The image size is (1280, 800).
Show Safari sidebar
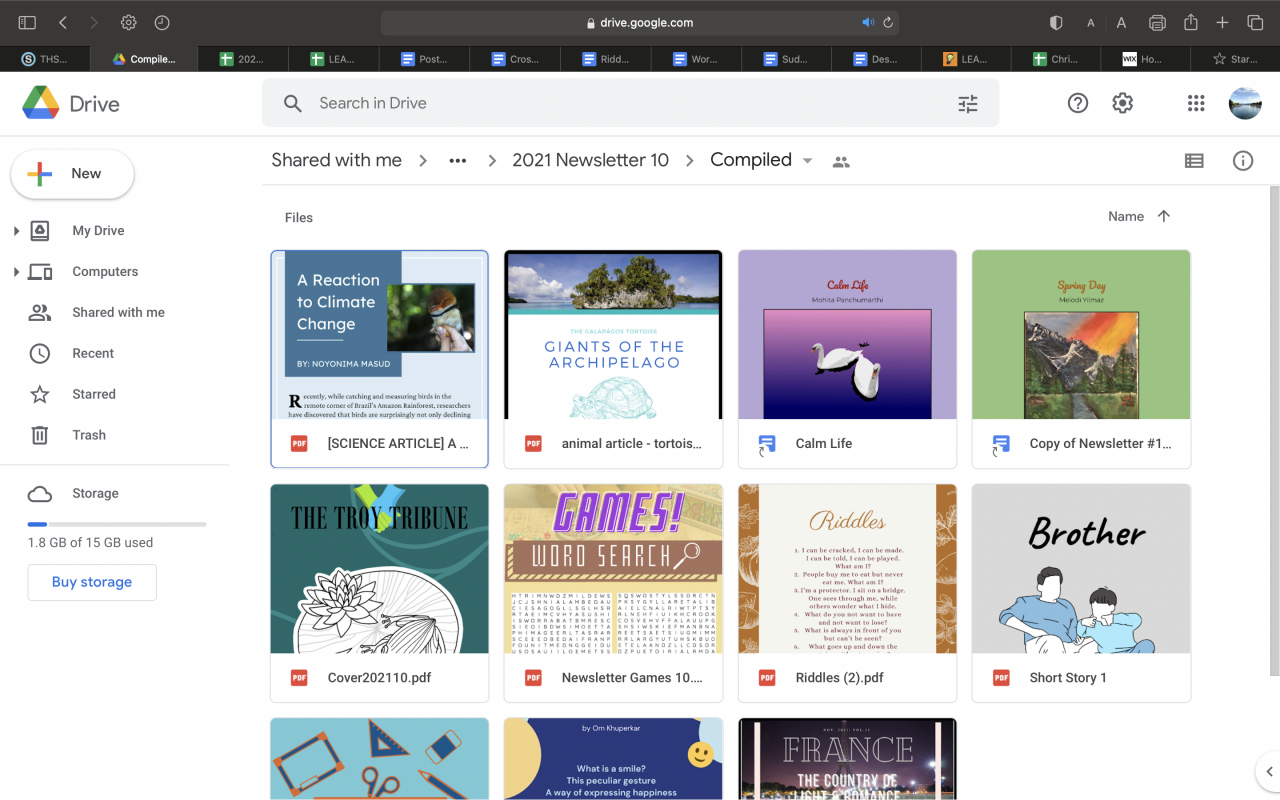[27, 22]
